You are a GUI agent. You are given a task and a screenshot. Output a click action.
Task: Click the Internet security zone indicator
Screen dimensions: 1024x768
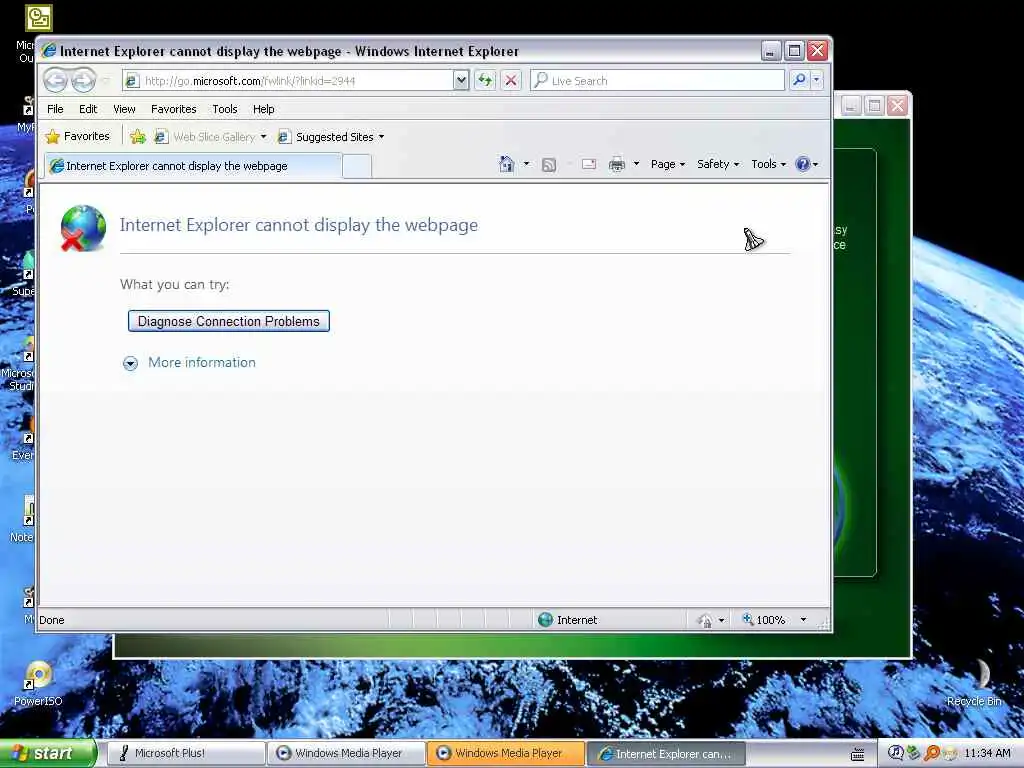point(567,620)
